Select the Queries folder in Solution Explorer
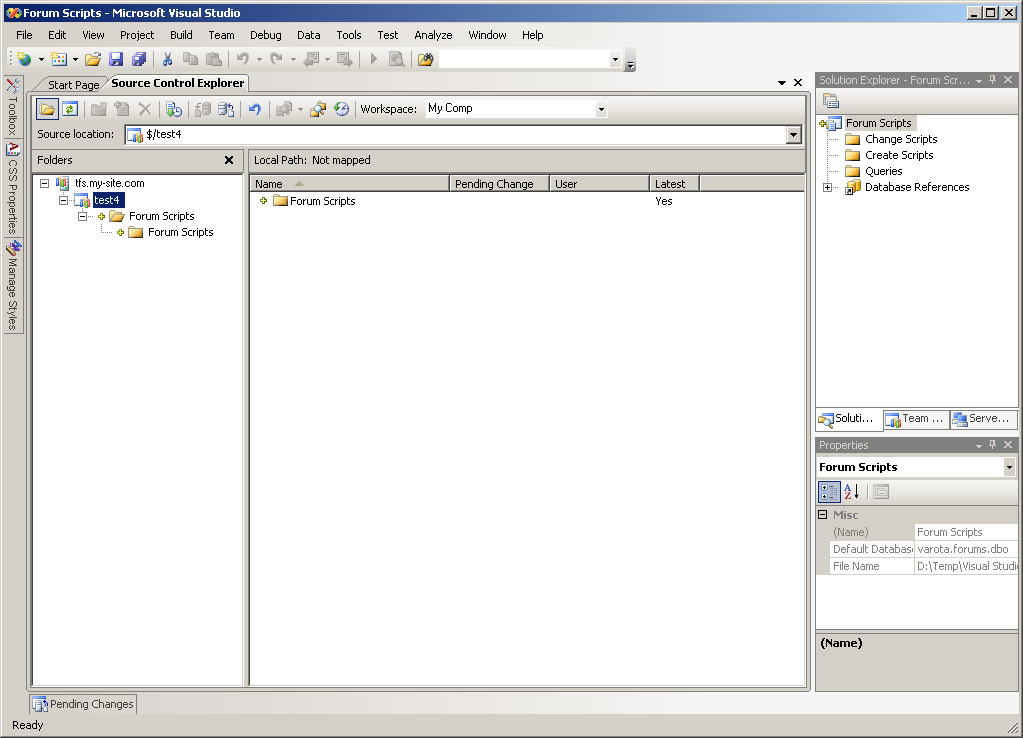This screenshot has height=738, width=1023. pyautogui.click(x=883, y=171)
